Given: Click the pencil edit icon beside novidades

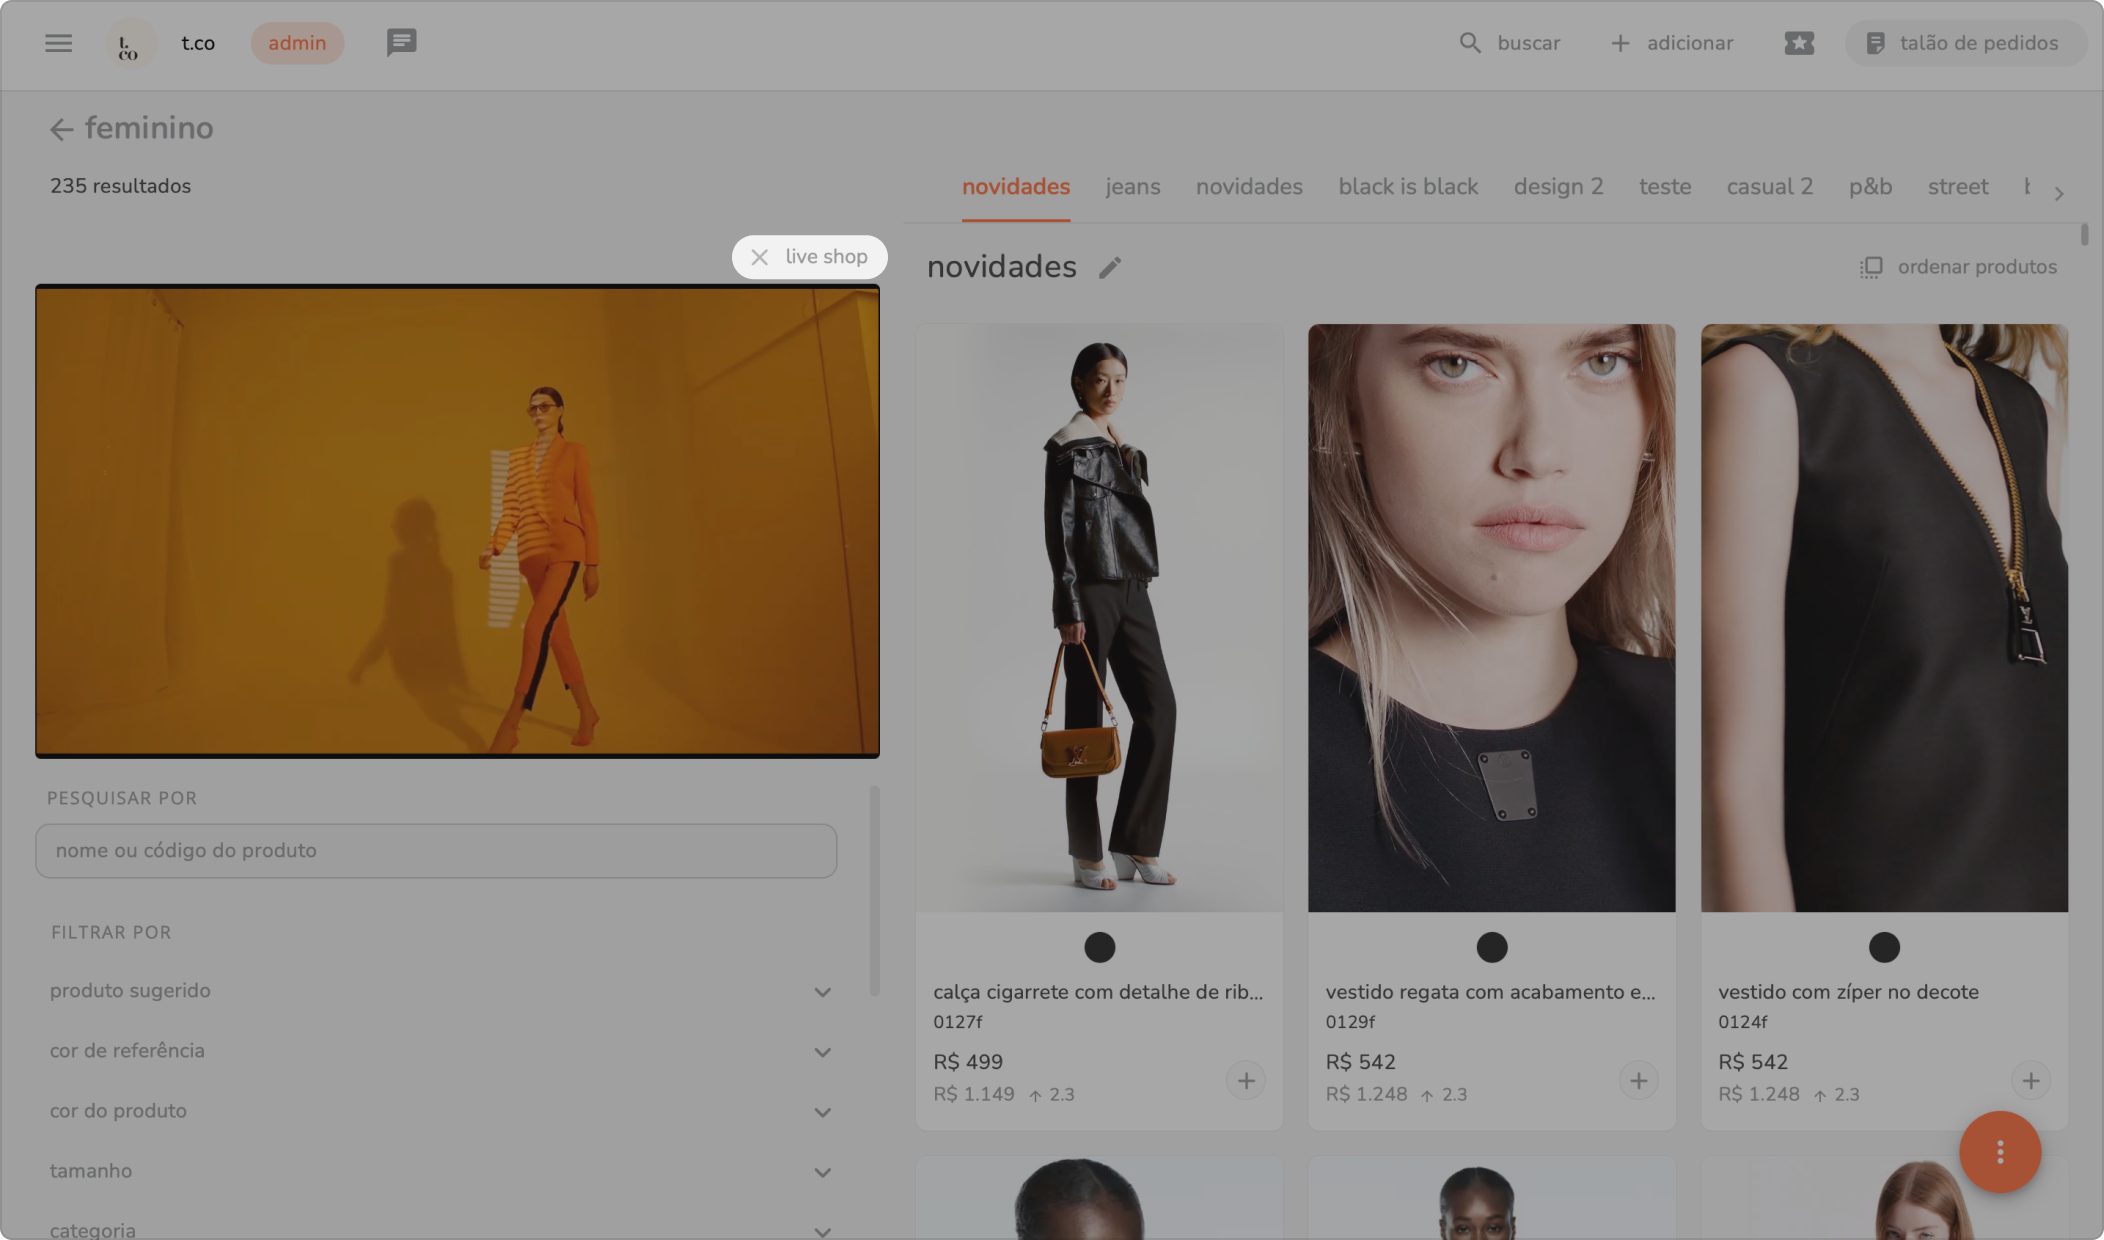Looking at the screenshot, I should click(x=1109, y=268).
